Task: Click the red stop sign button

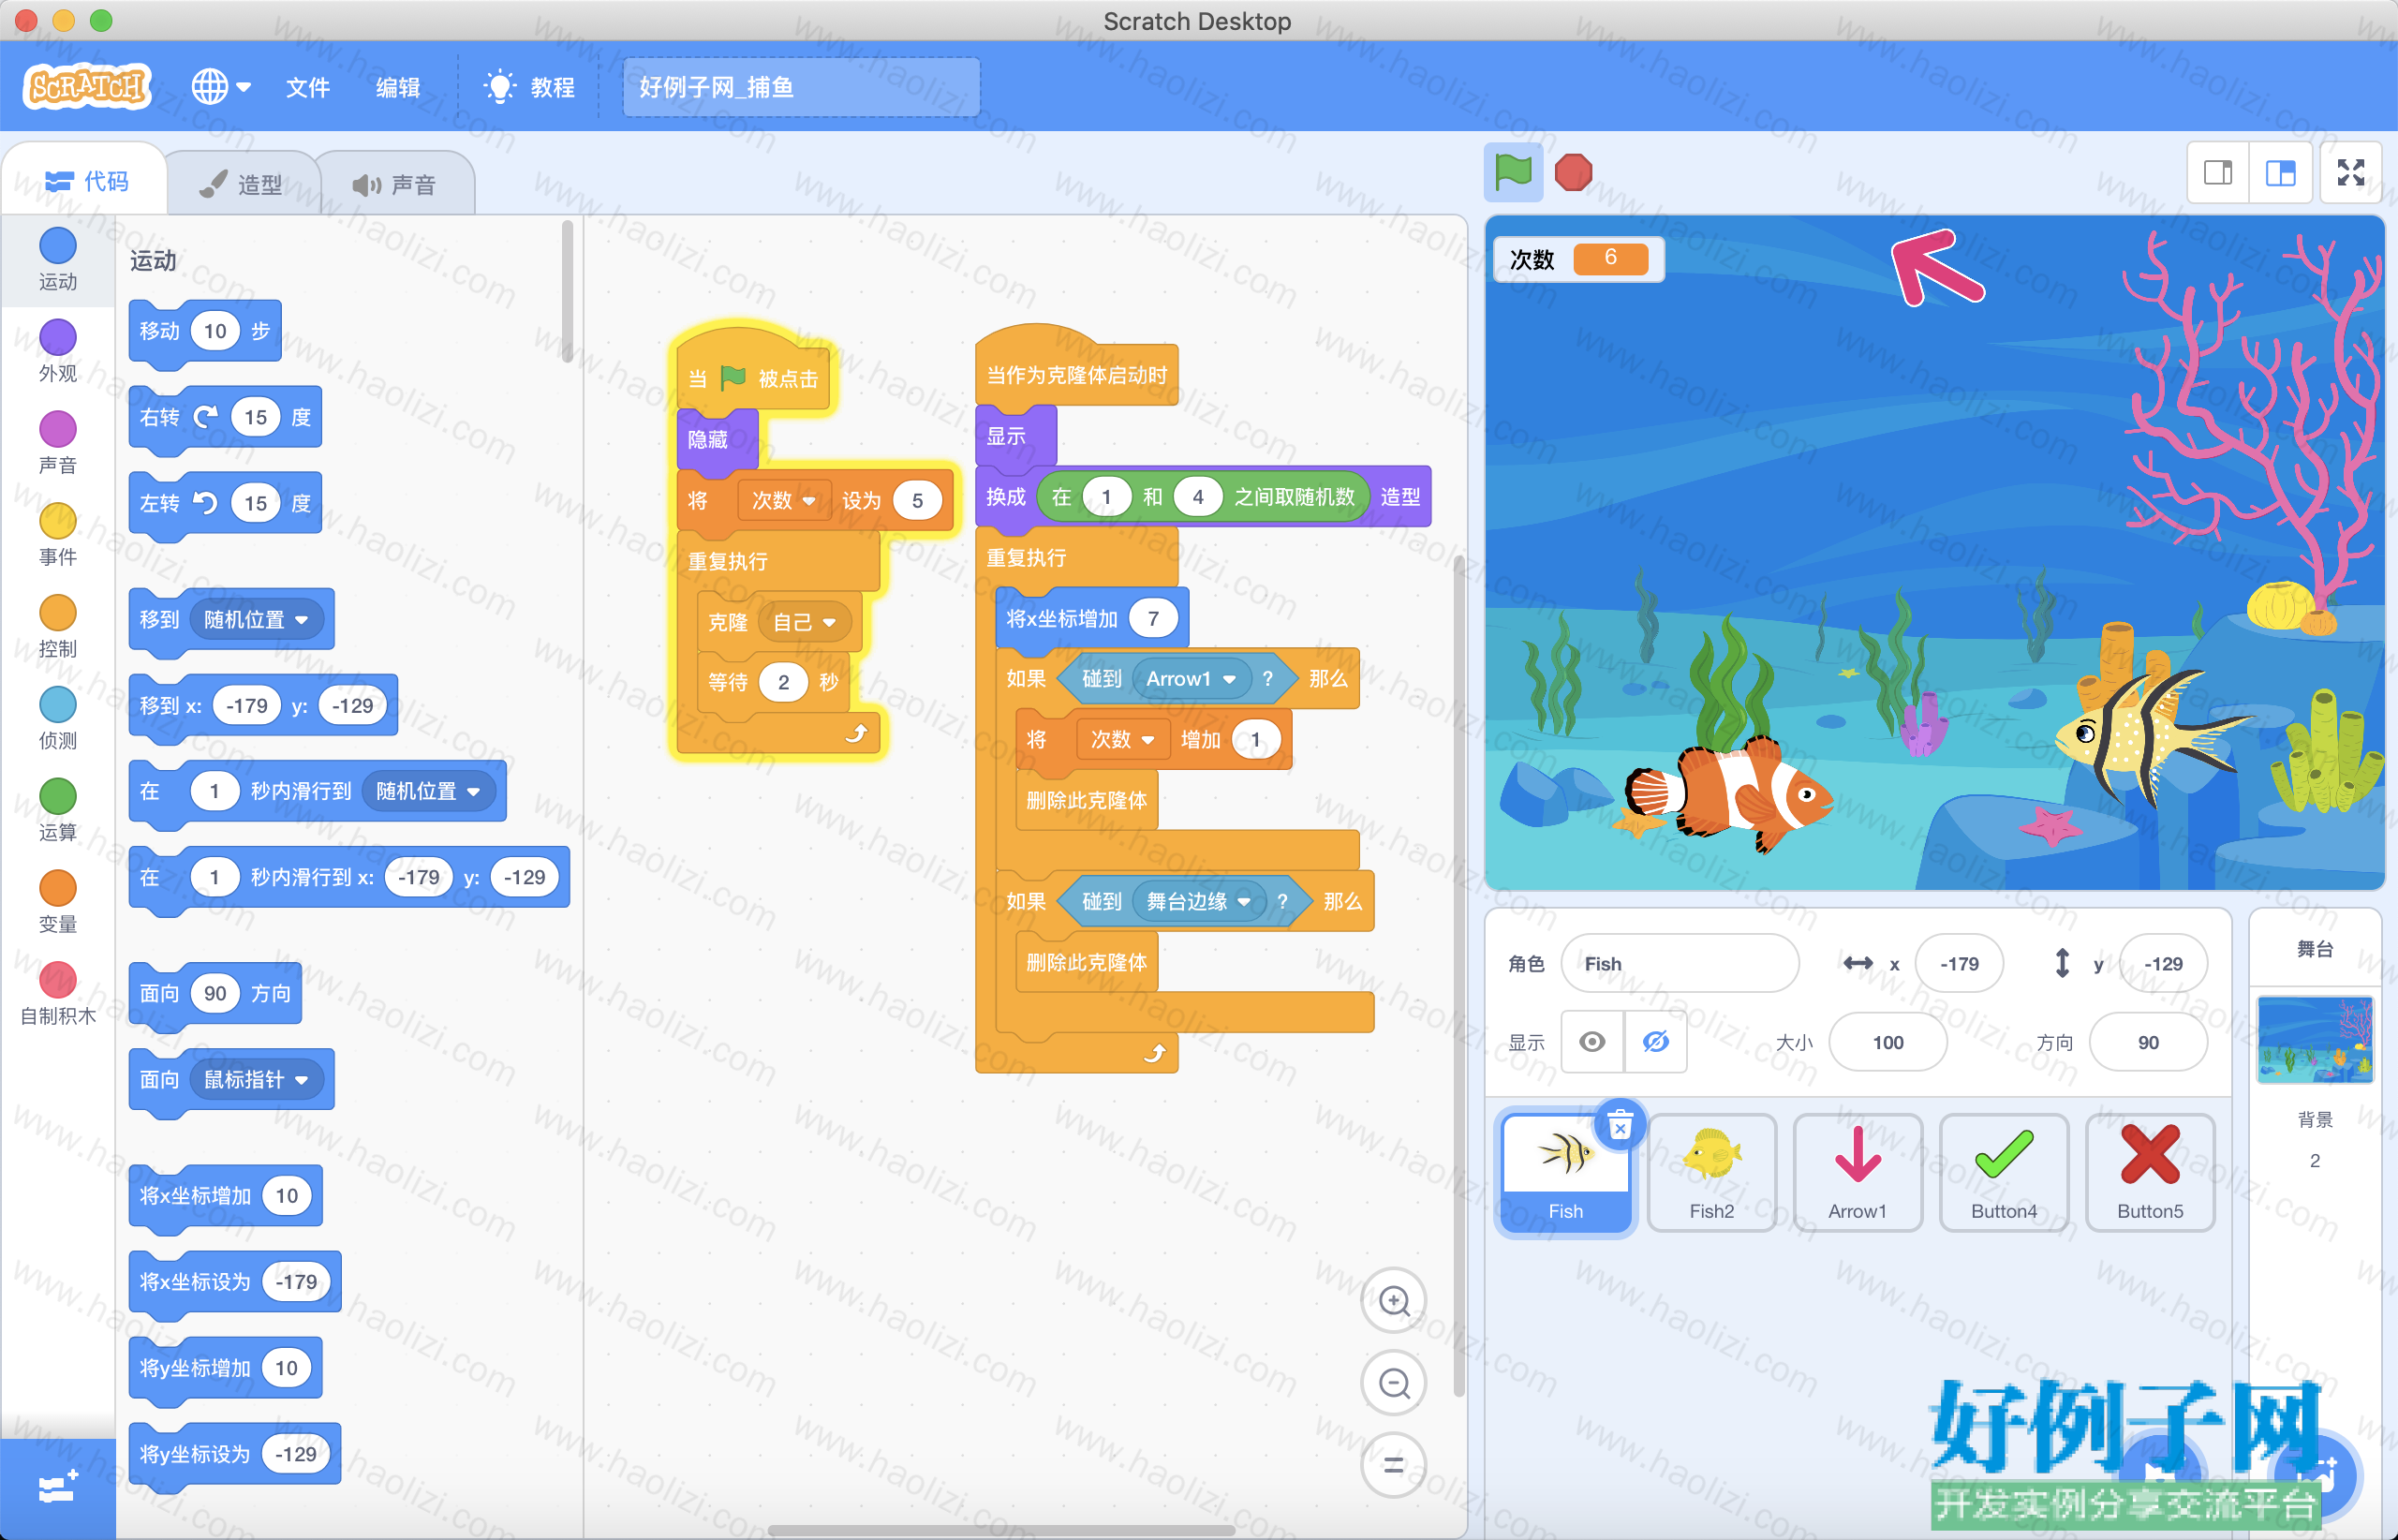Action: (1573, 173)
